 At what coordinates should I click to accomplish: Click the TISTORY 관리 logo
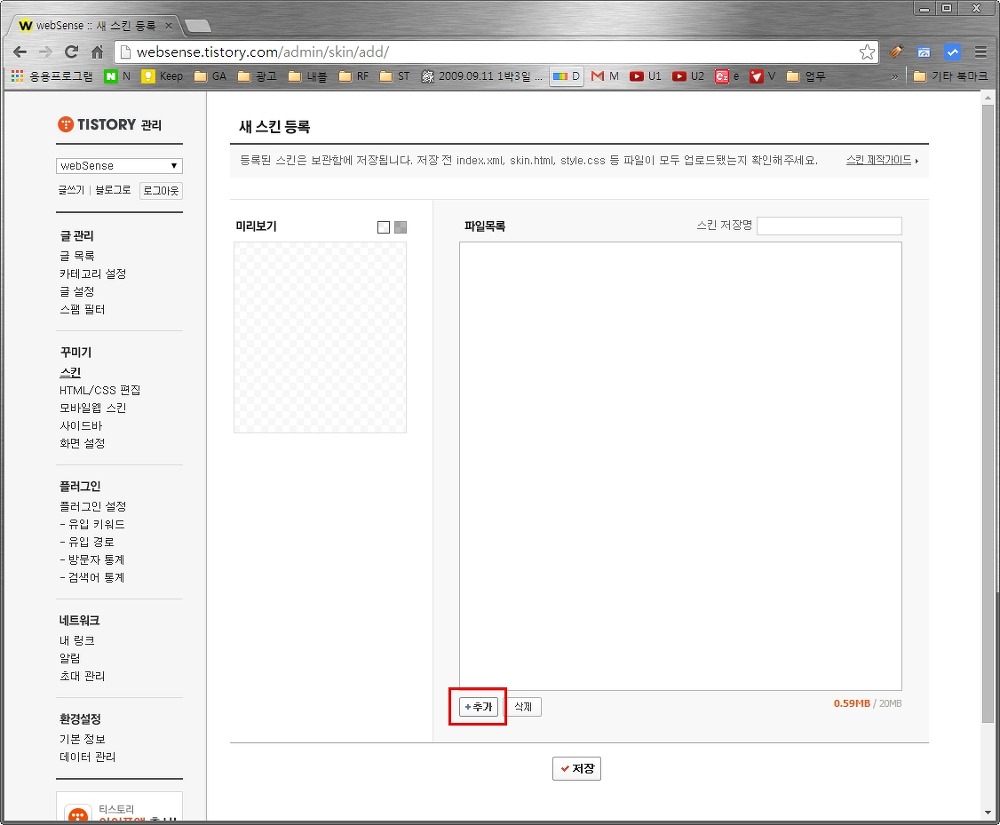[x=109, y=124]
